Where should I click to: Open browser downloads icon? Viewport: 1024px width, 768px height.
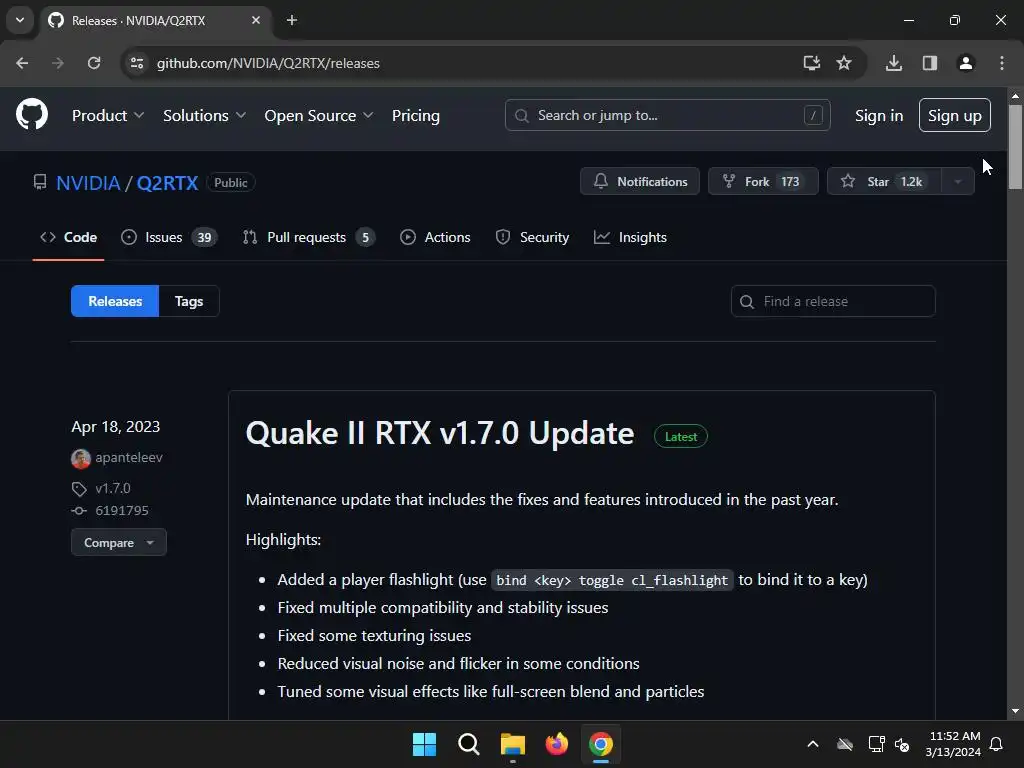point(893,63)
